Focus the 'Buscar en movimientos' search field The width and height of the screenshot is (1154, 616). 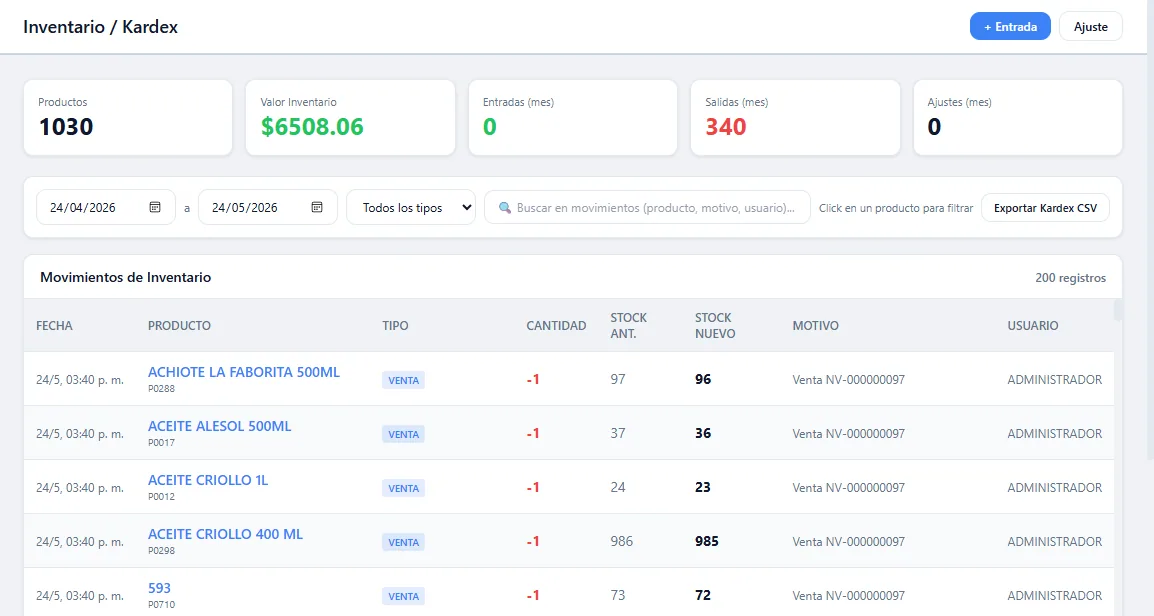647,208
